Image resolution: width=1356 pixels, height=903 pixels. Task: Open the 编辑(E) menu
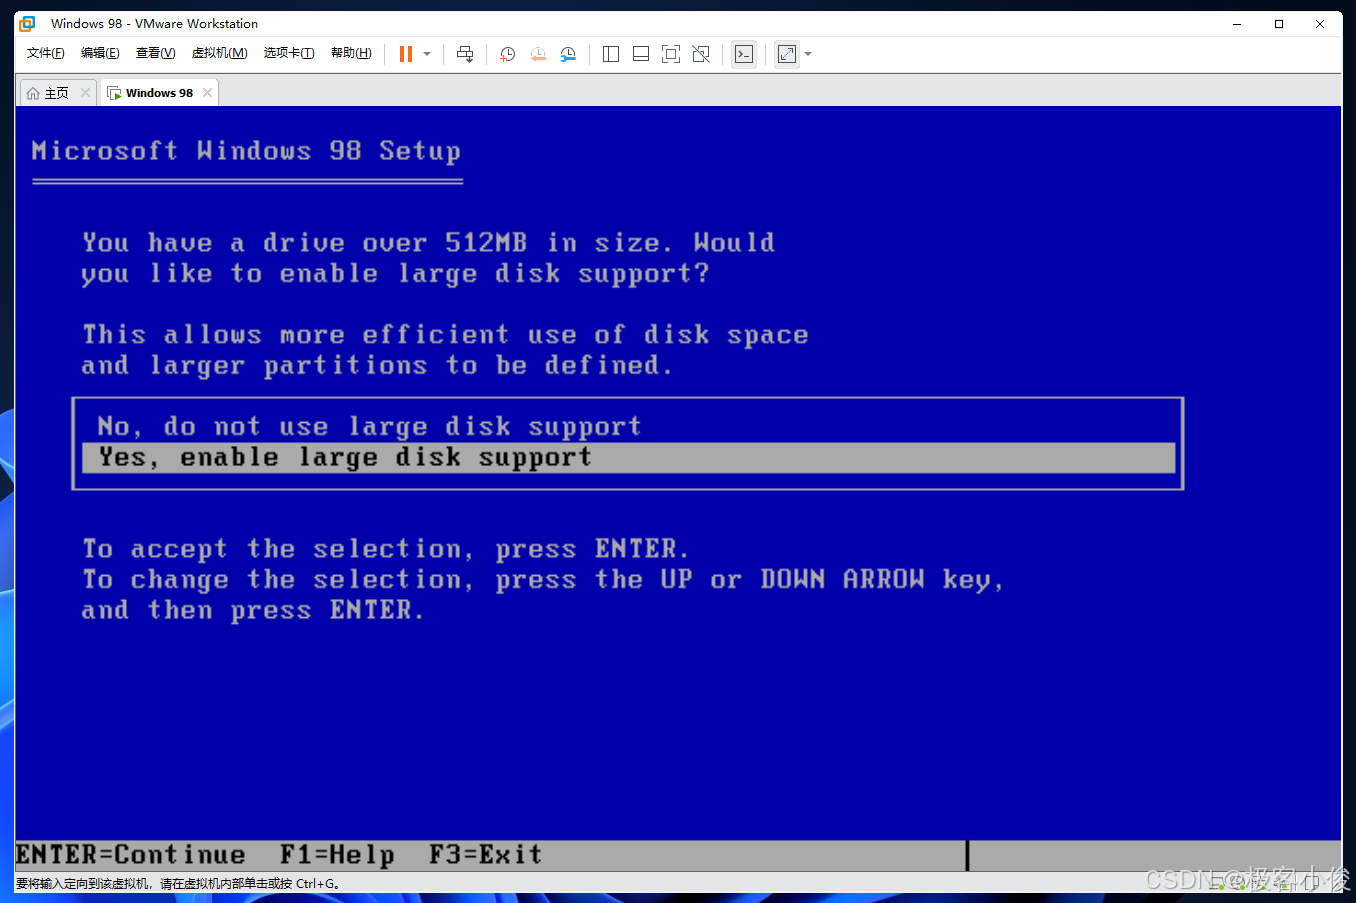coord(100,53)
